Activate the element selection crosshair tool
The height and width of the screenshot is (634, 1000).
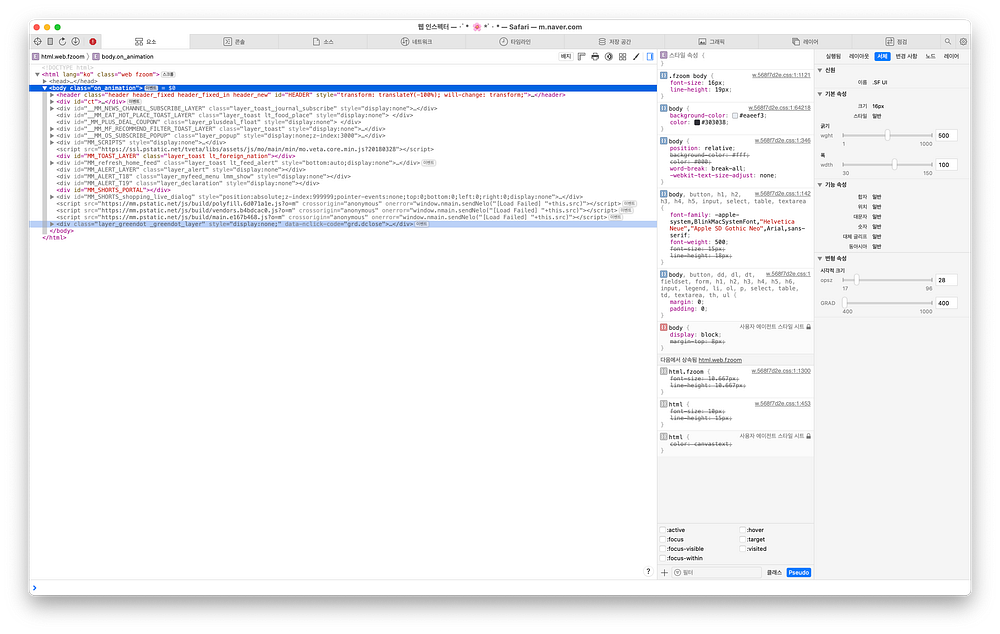click(x=38, y=41)
